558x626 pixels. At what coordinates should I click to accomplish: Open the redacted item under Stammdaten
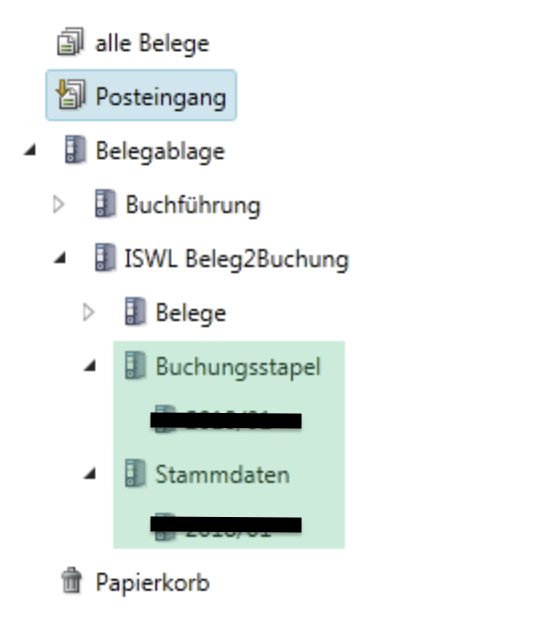tap(226, 526)
